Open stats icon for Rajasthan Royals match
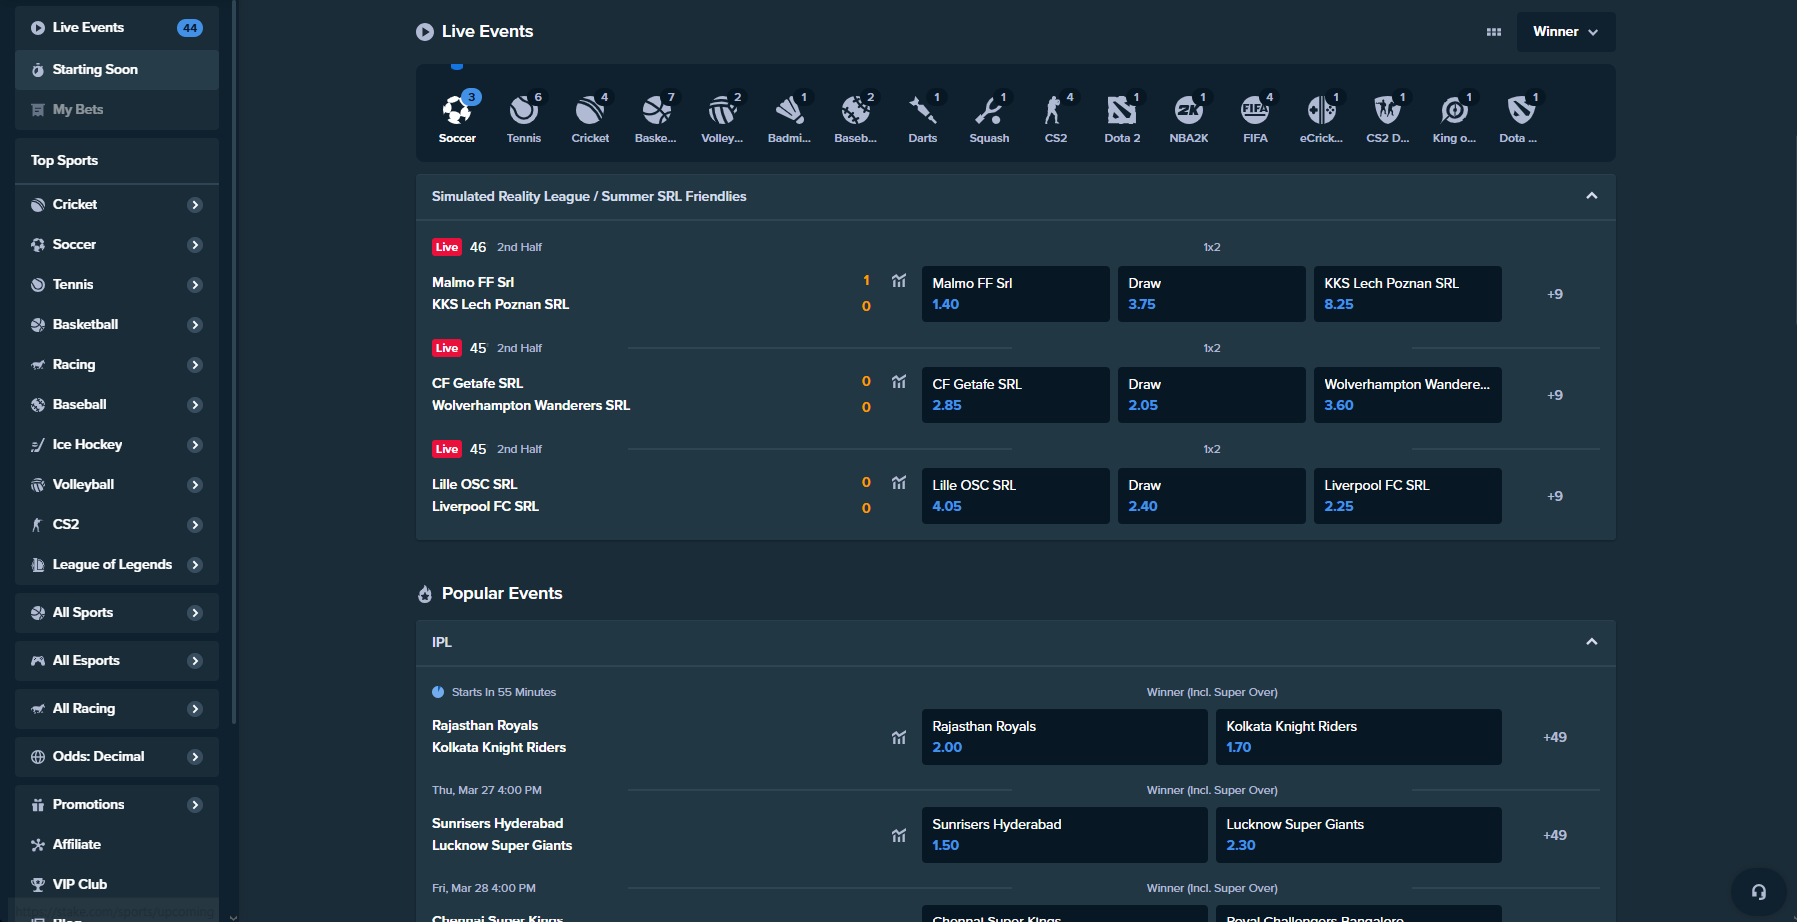 click(x=899, y=737)
